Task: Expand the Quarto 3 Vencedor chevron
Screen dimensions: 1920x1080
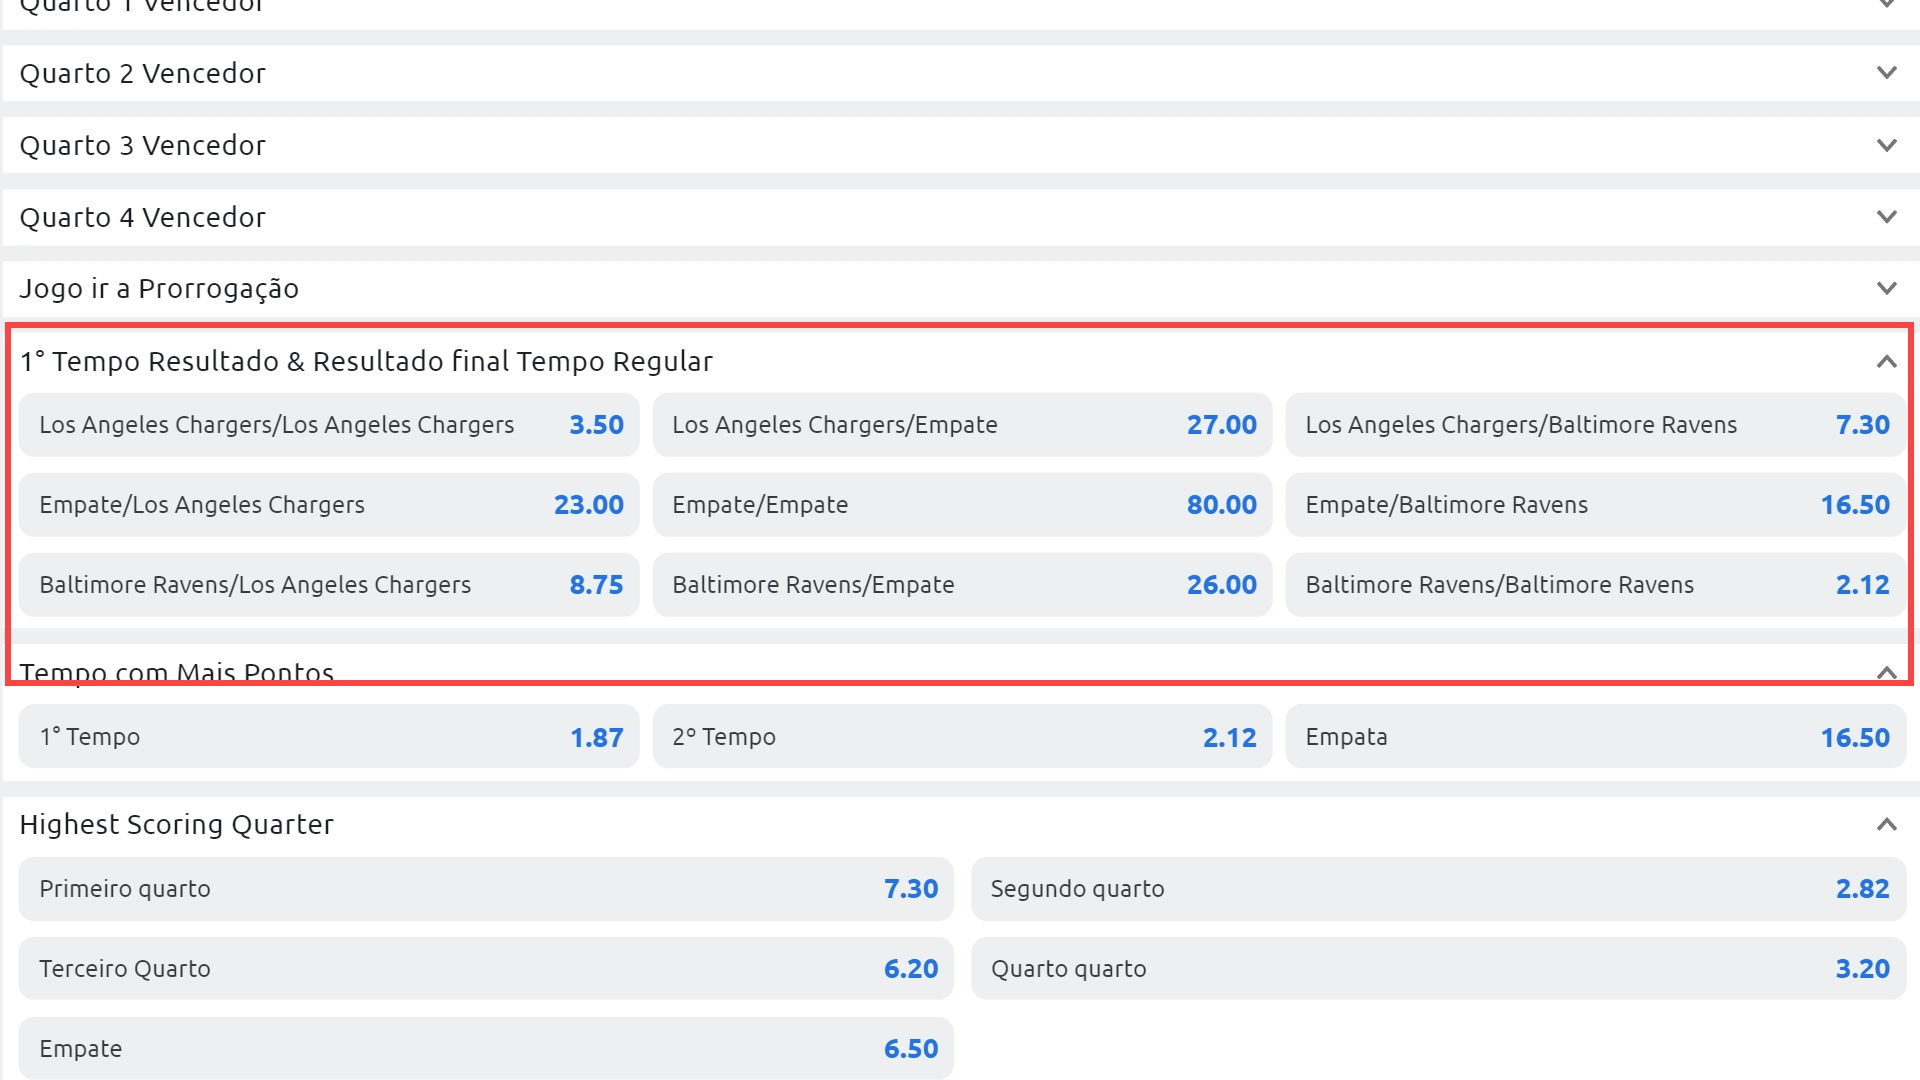Action: click(x=1886, y=145)
